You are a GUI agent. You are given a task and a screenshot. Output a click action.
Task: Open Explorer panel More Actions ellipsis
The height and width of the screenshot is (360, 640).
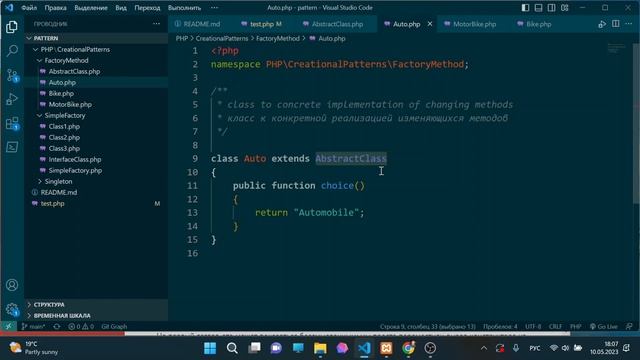coord(156,24)
